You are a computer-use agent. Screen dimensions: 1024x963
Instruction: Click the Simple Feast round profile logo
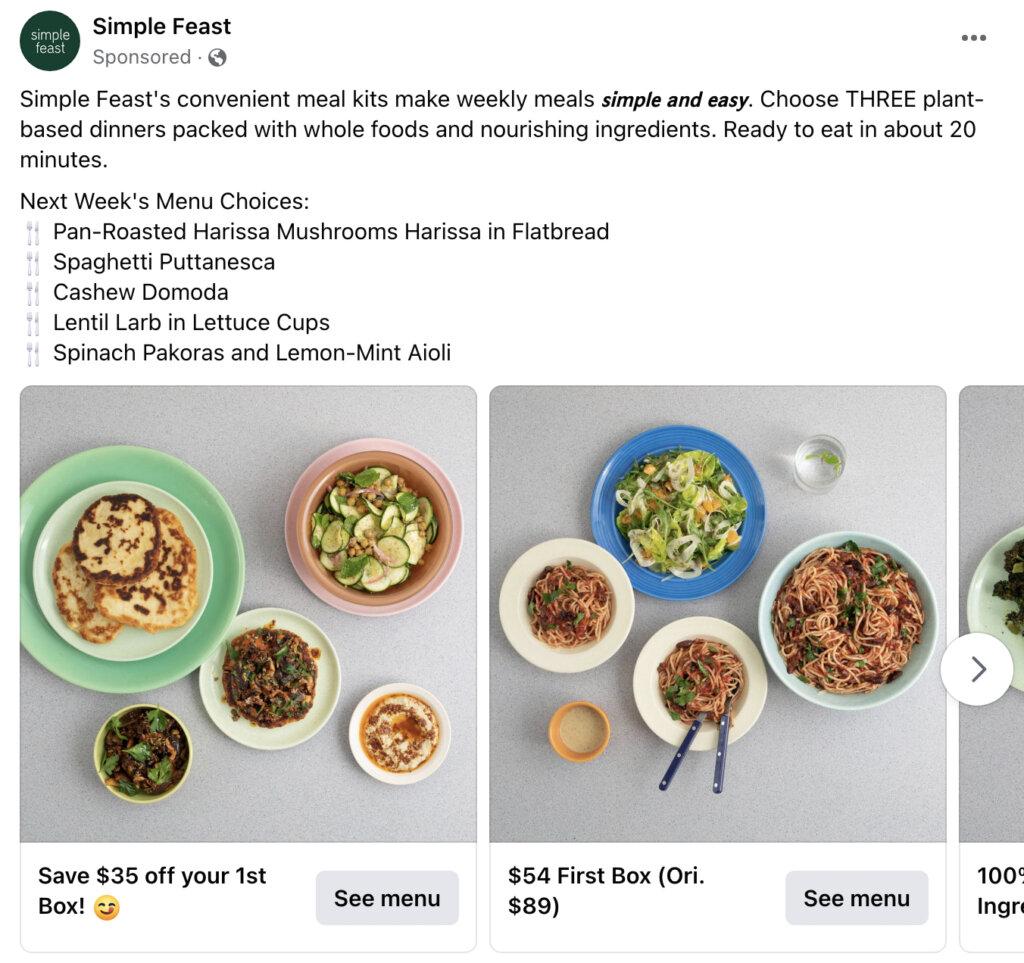[50, 41]
